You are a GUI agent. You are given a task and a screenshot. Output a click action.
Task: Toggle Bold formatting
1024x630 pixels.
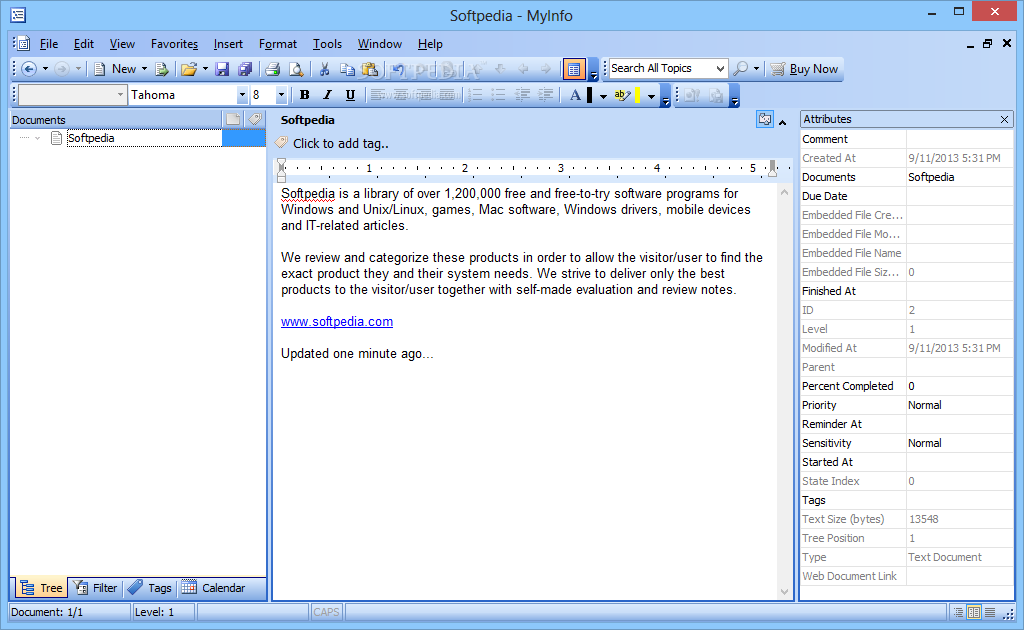[304, 95]
